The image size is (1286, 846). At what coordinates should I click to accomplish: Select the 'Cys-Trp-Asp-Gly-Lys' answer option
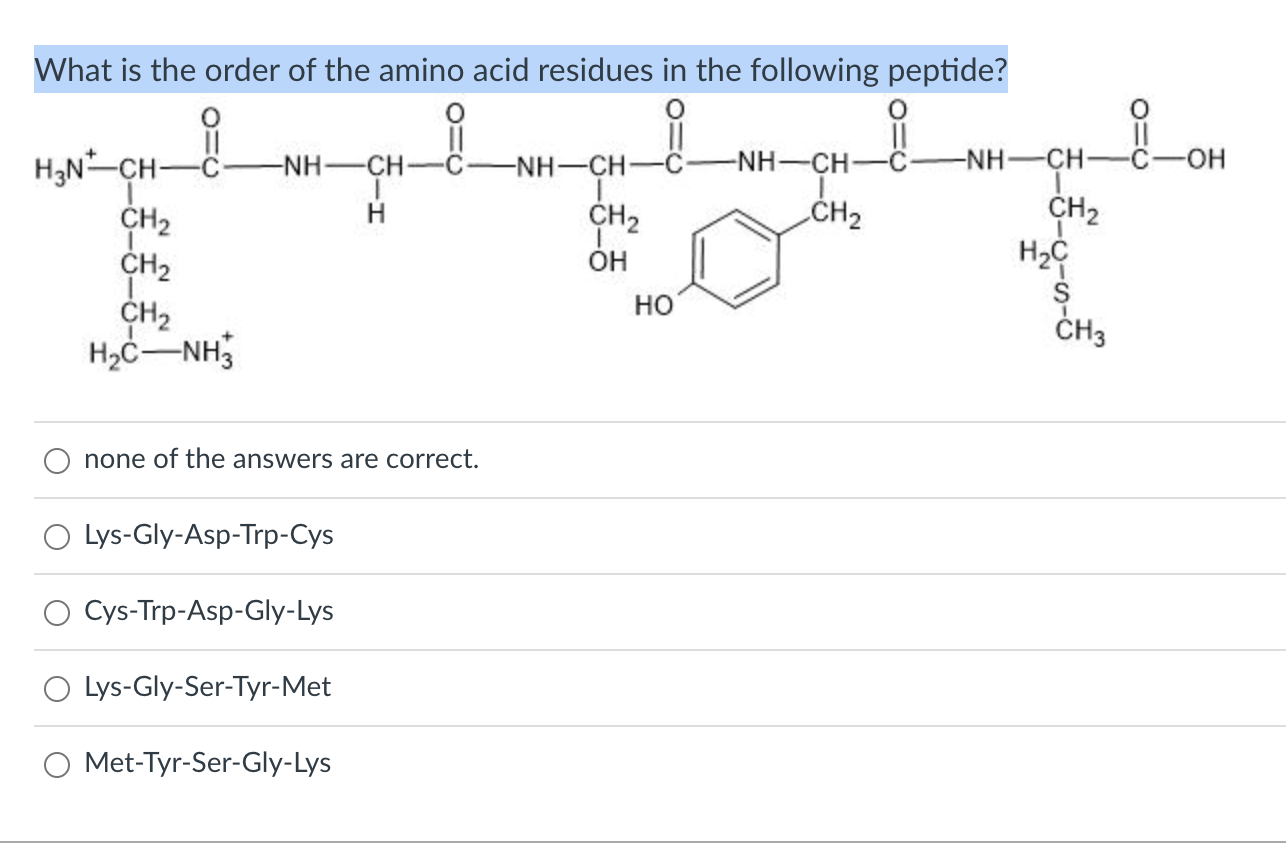[57, 612]
